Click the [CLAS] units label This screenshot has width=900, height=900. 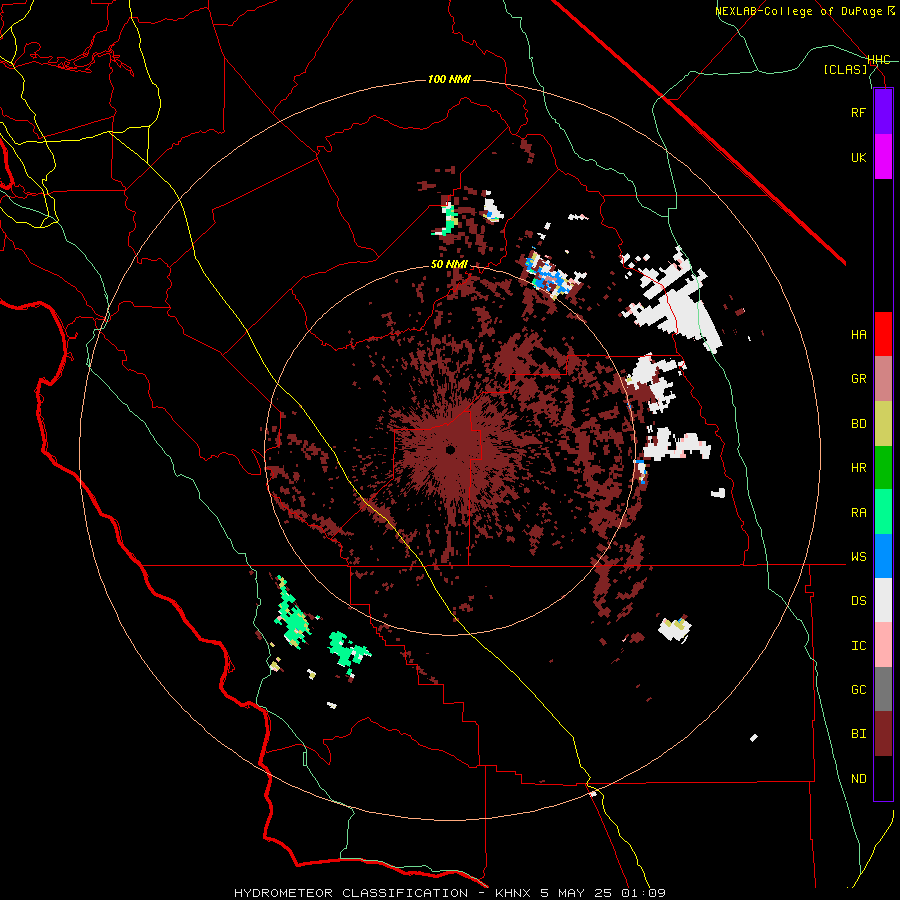[x=845, y=70]
